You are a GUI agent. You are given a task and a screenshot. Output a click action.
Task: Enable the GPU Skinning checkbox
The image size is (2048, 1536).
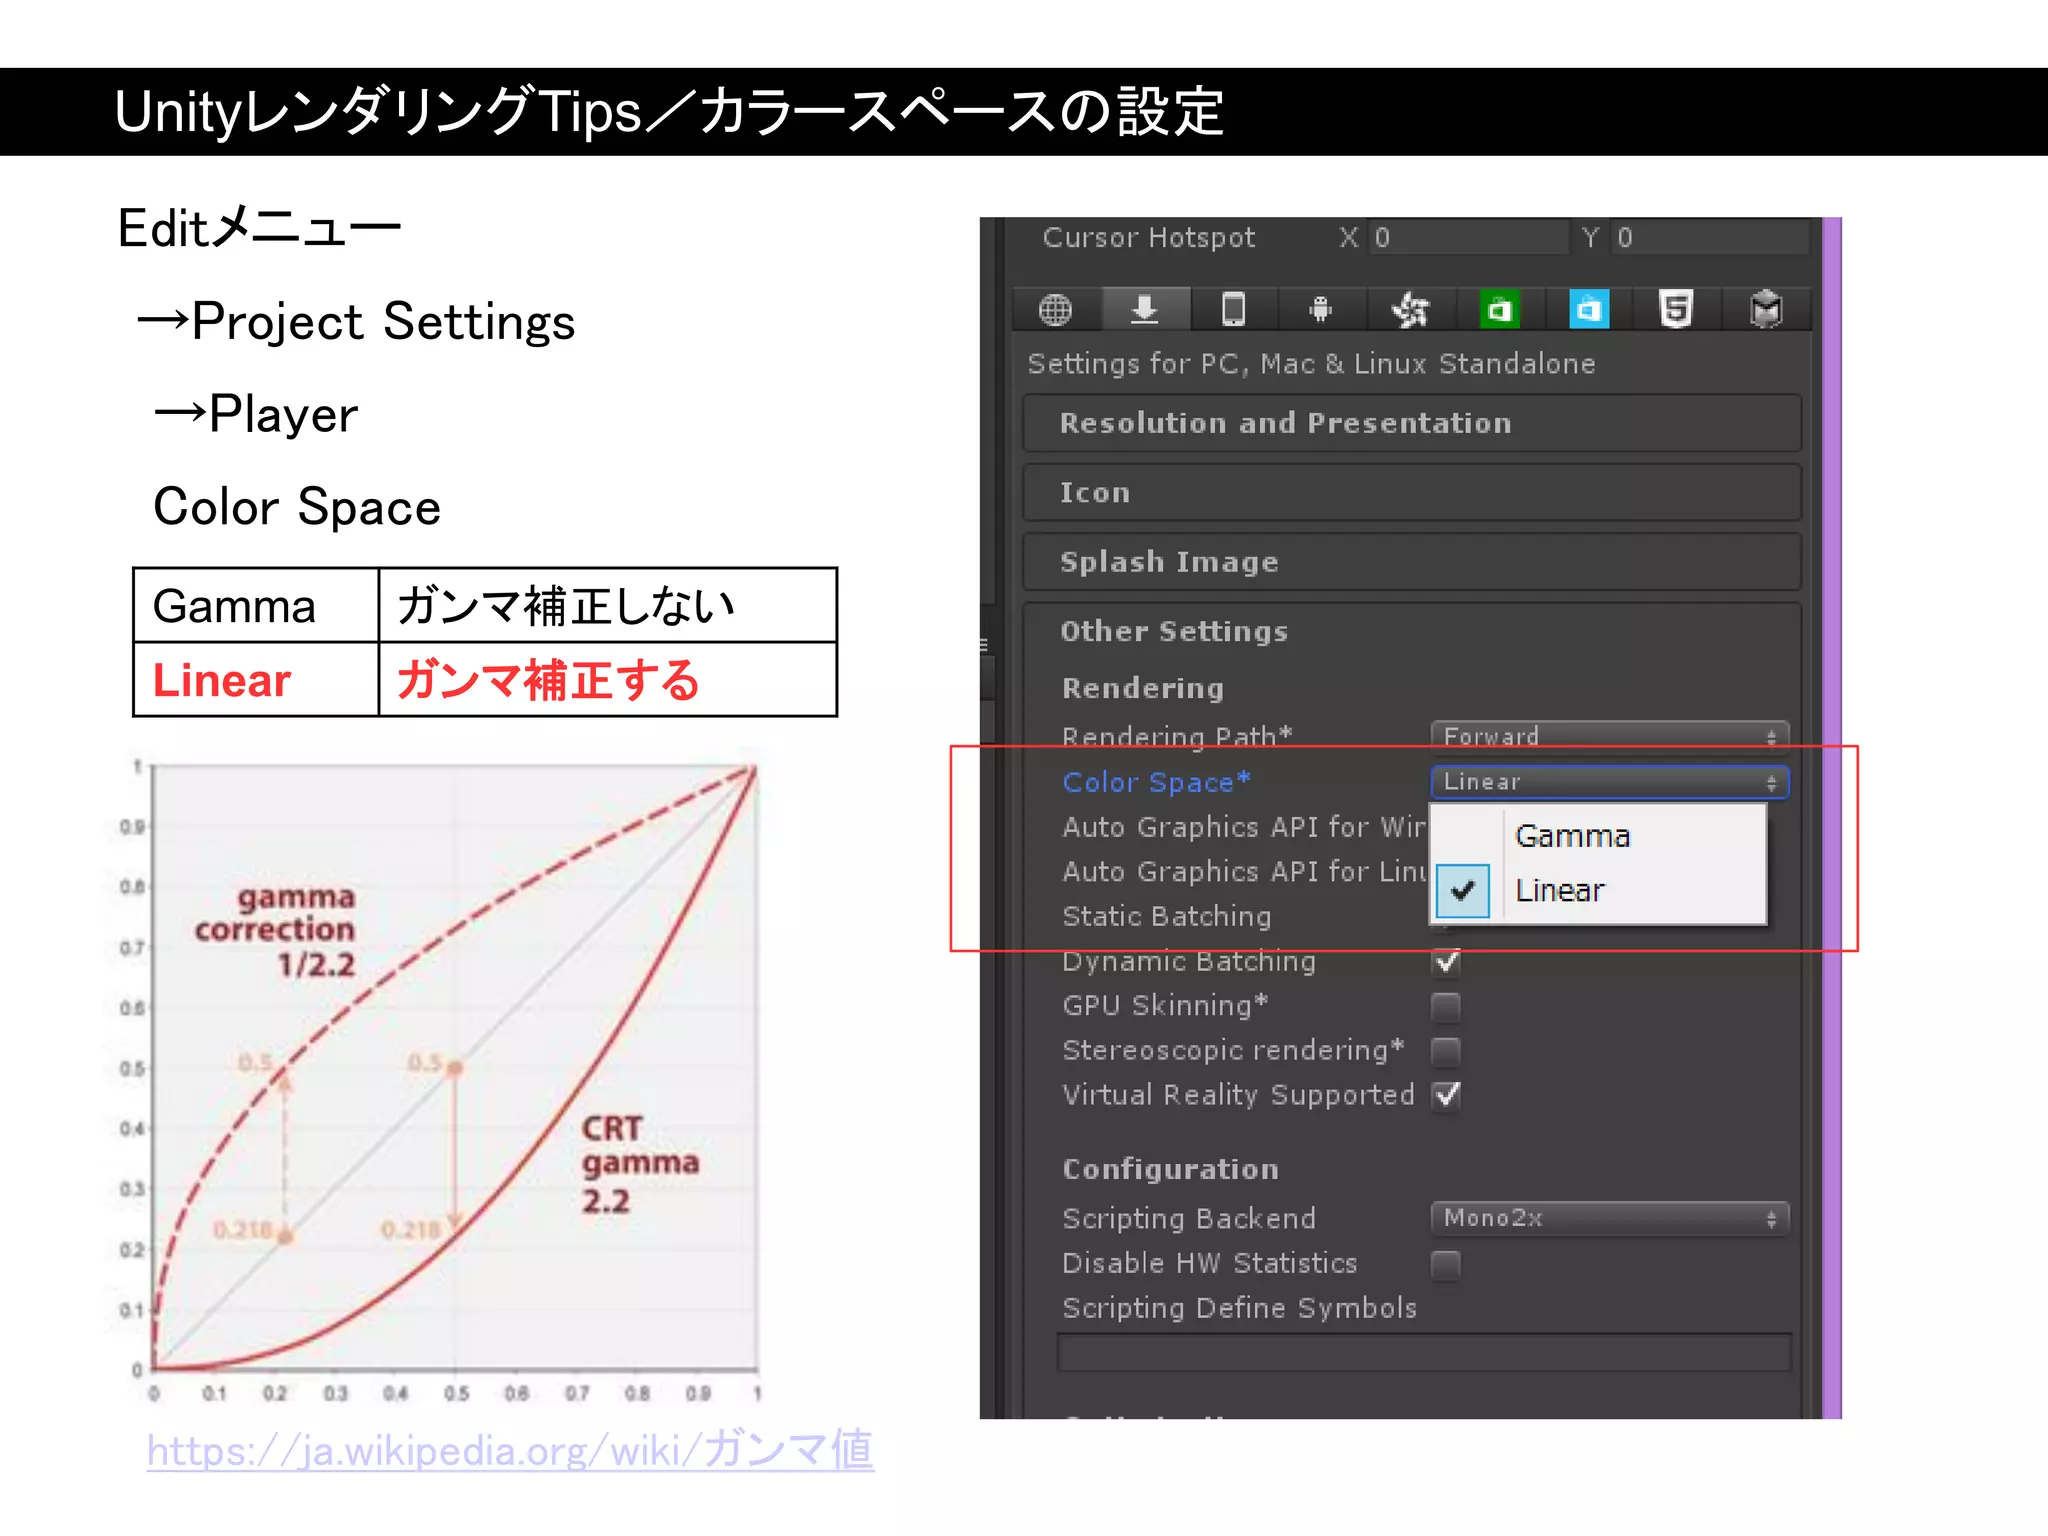pyautogui.click(x=1446, y=1007)
